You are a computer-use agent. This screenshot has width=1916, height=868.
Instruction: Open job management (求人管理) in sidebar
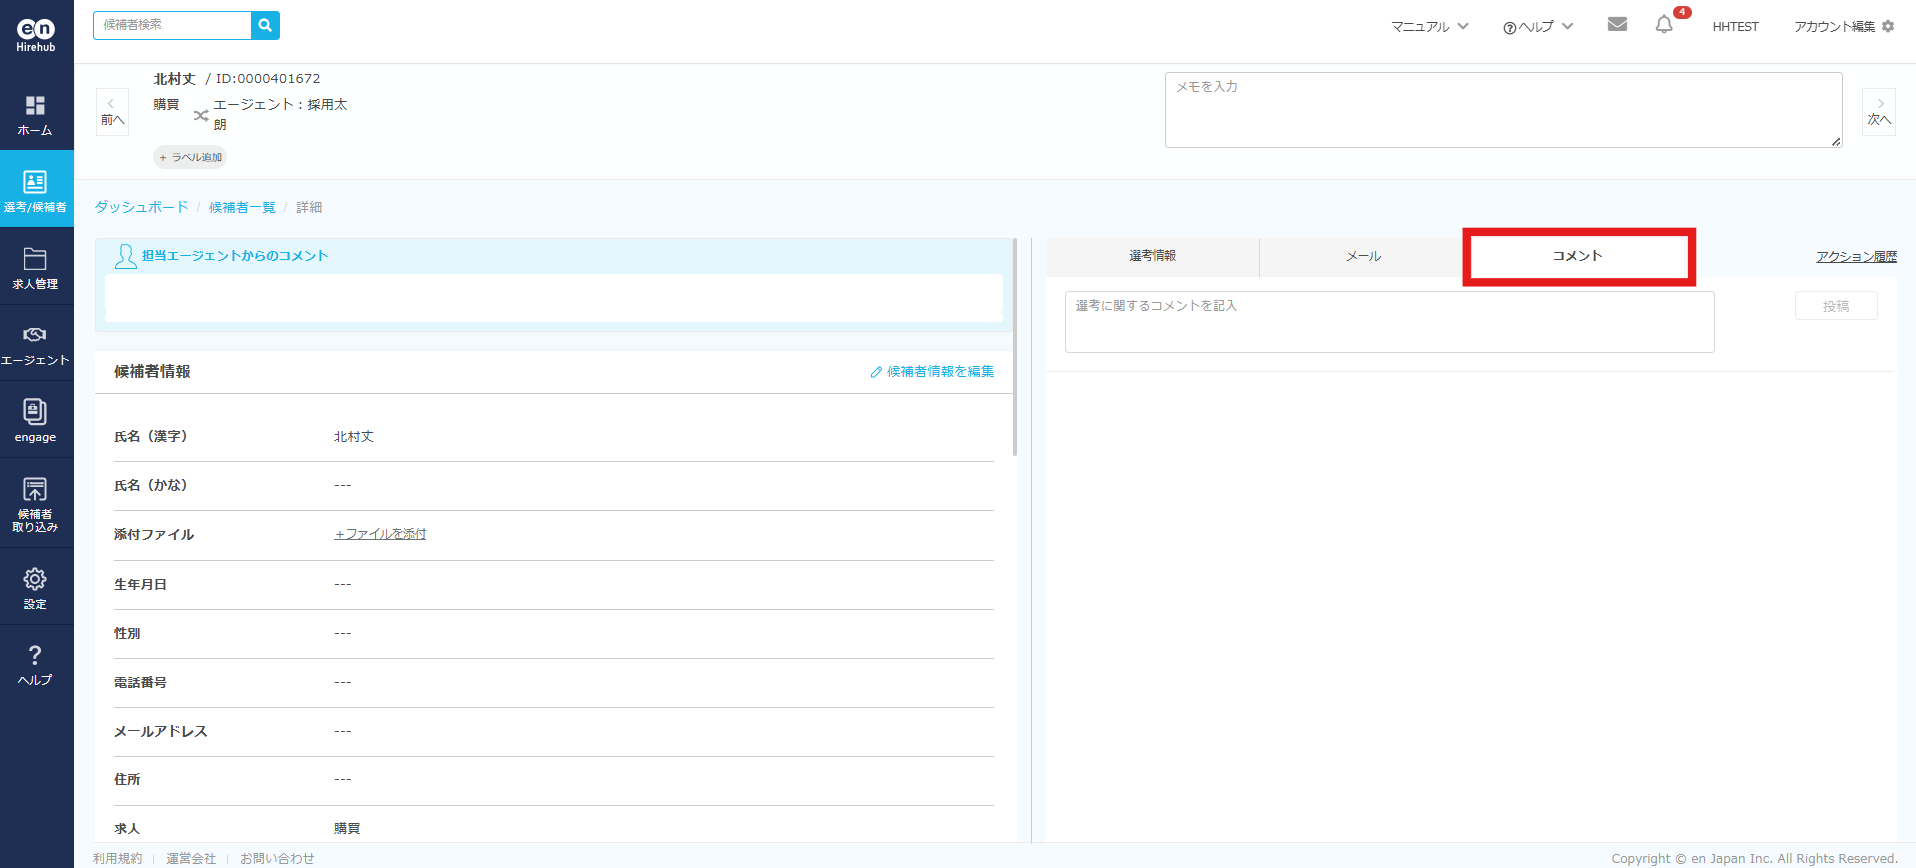(x=36, y=268)
